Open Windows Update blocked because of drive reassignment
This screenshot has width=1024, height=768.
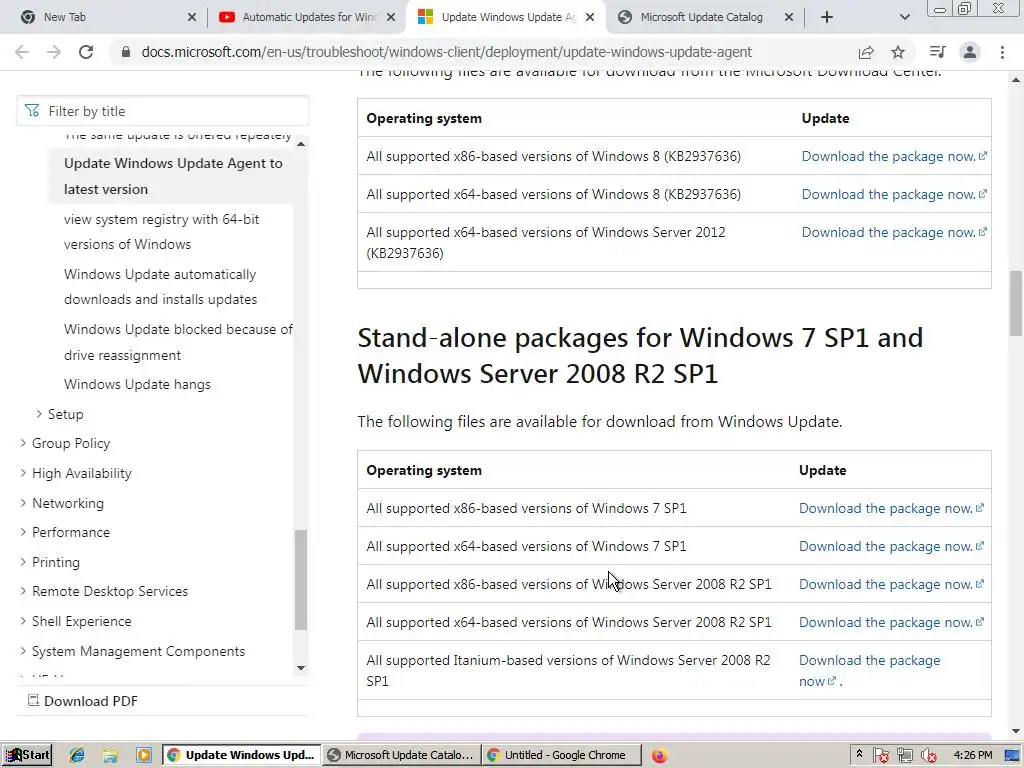(x=178, y=342)
